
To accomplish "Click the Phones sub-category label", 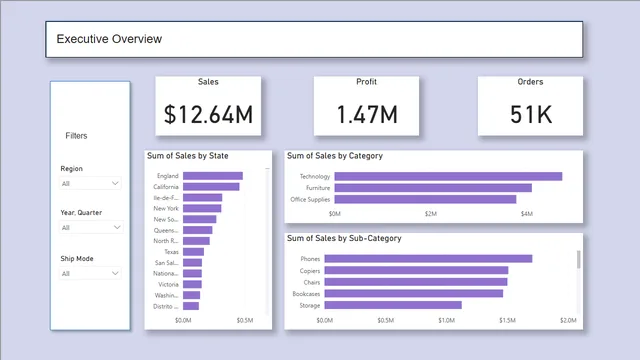I will (x=310, y=259).
